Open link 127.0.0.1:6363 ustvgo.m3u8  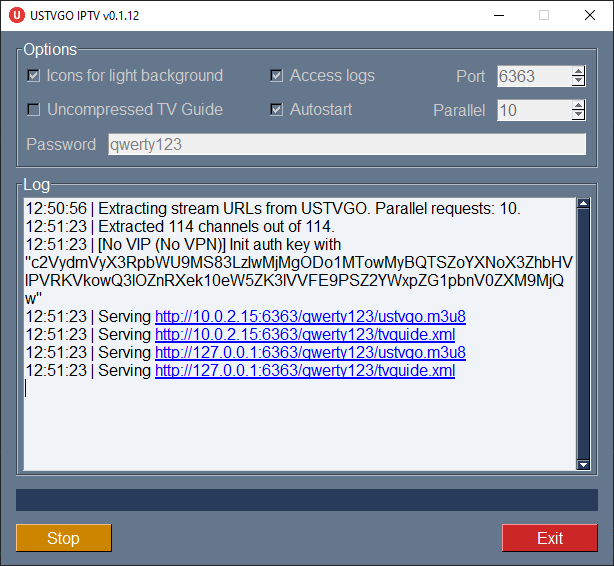(x=310, y=353)
